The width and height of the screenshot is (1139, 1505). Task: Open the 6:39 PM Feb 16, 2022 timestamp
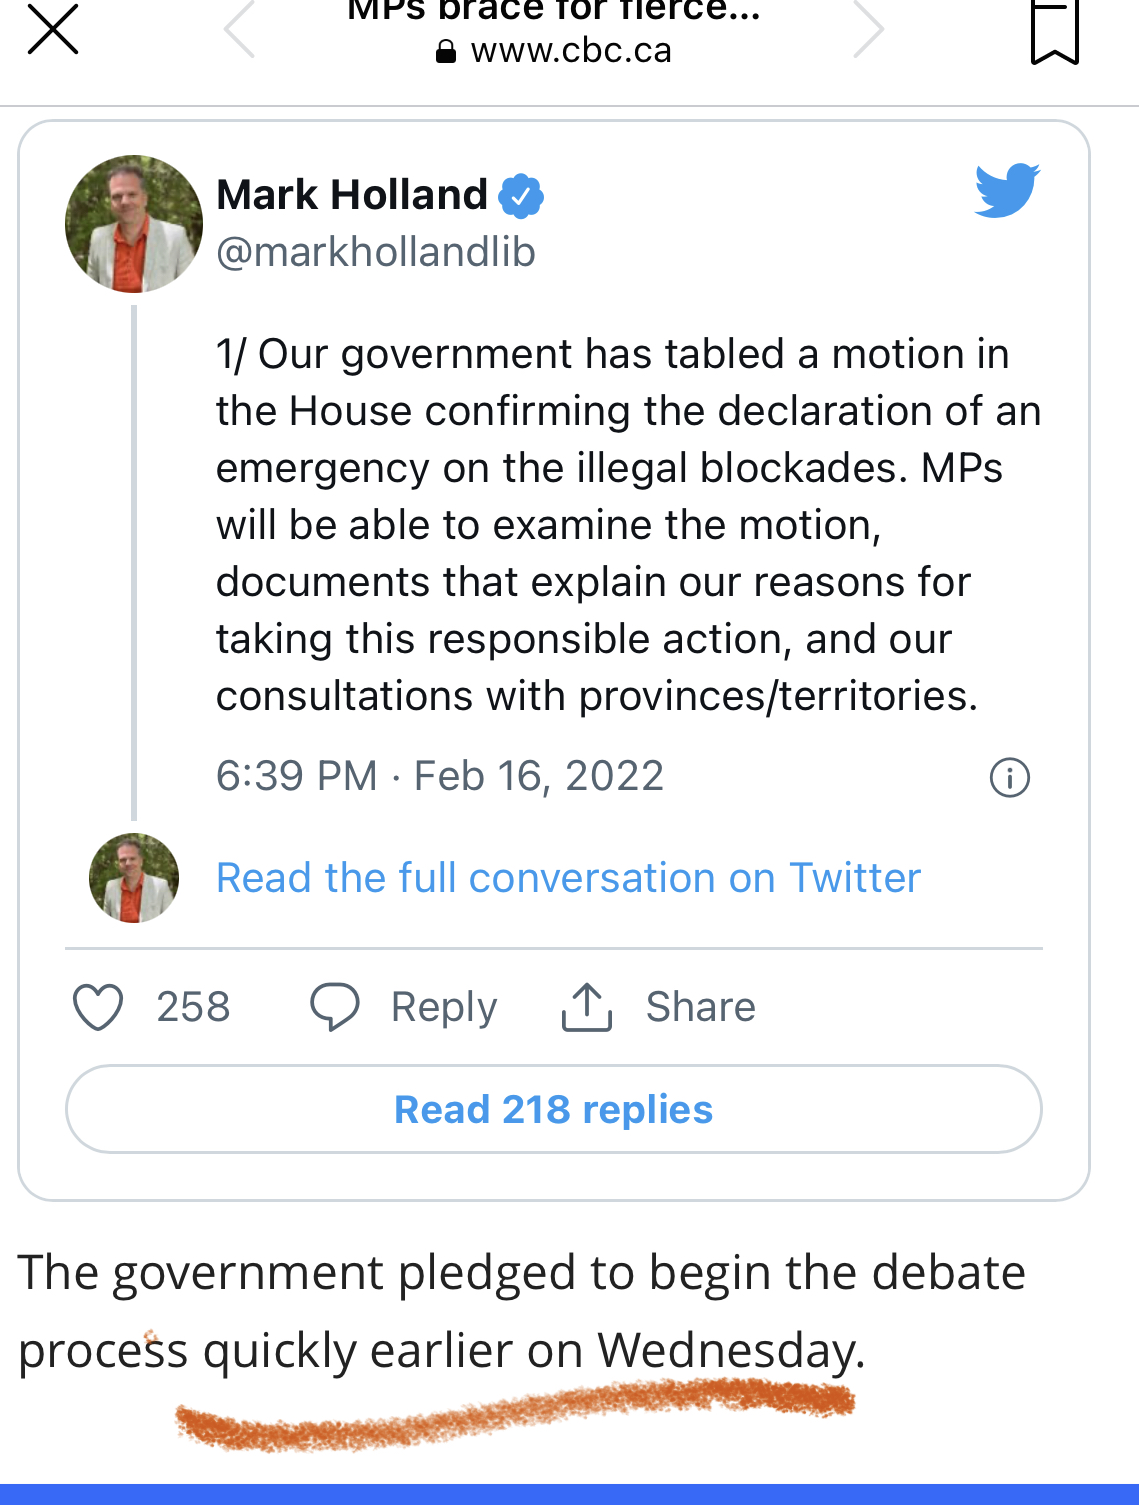coord(440,776)
